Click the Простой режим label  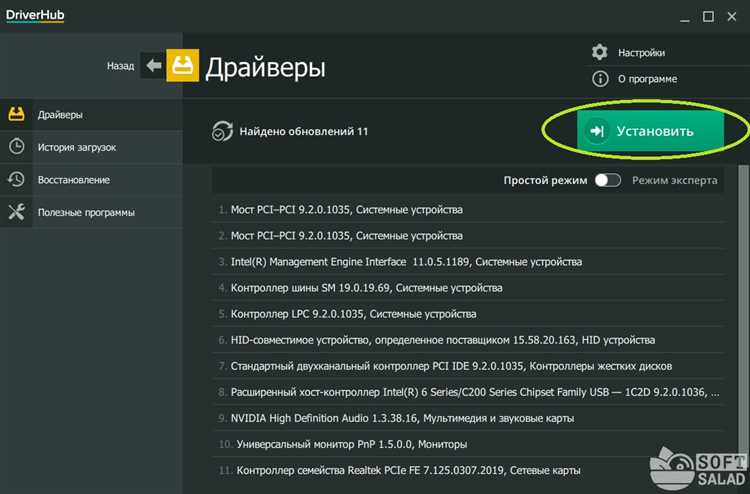coord(545,180)
